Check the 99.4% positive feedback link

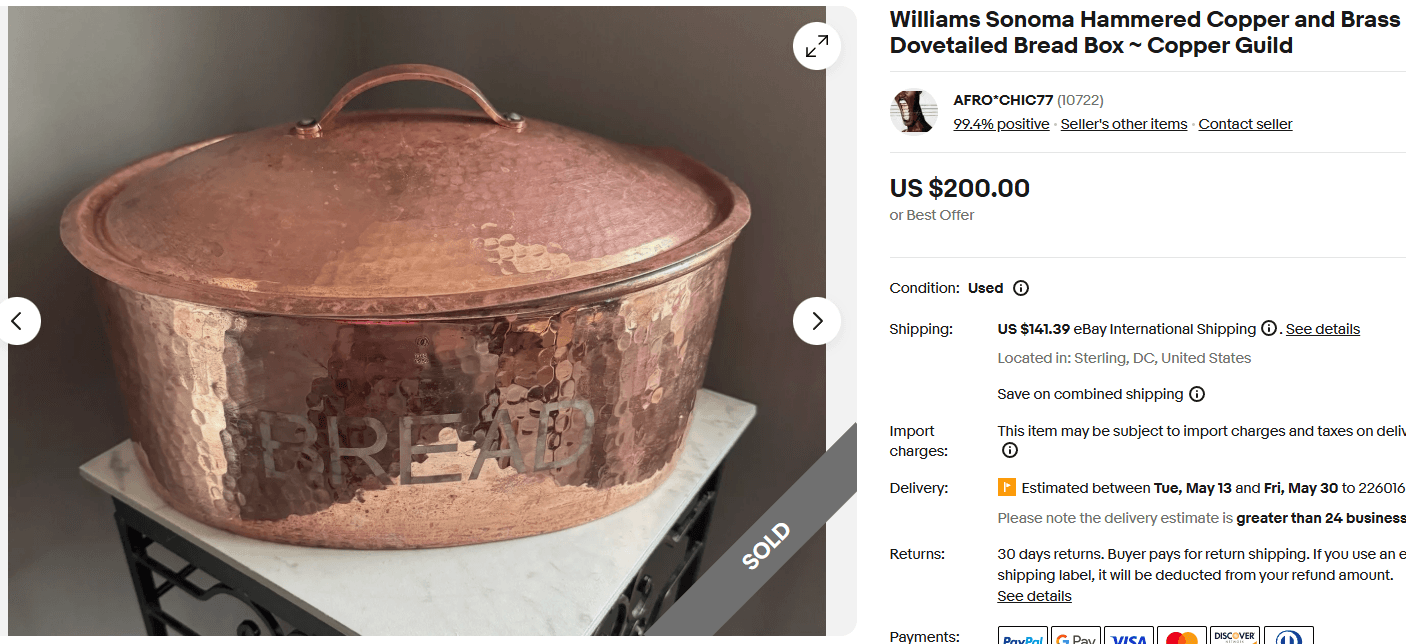coord(1001,123)
